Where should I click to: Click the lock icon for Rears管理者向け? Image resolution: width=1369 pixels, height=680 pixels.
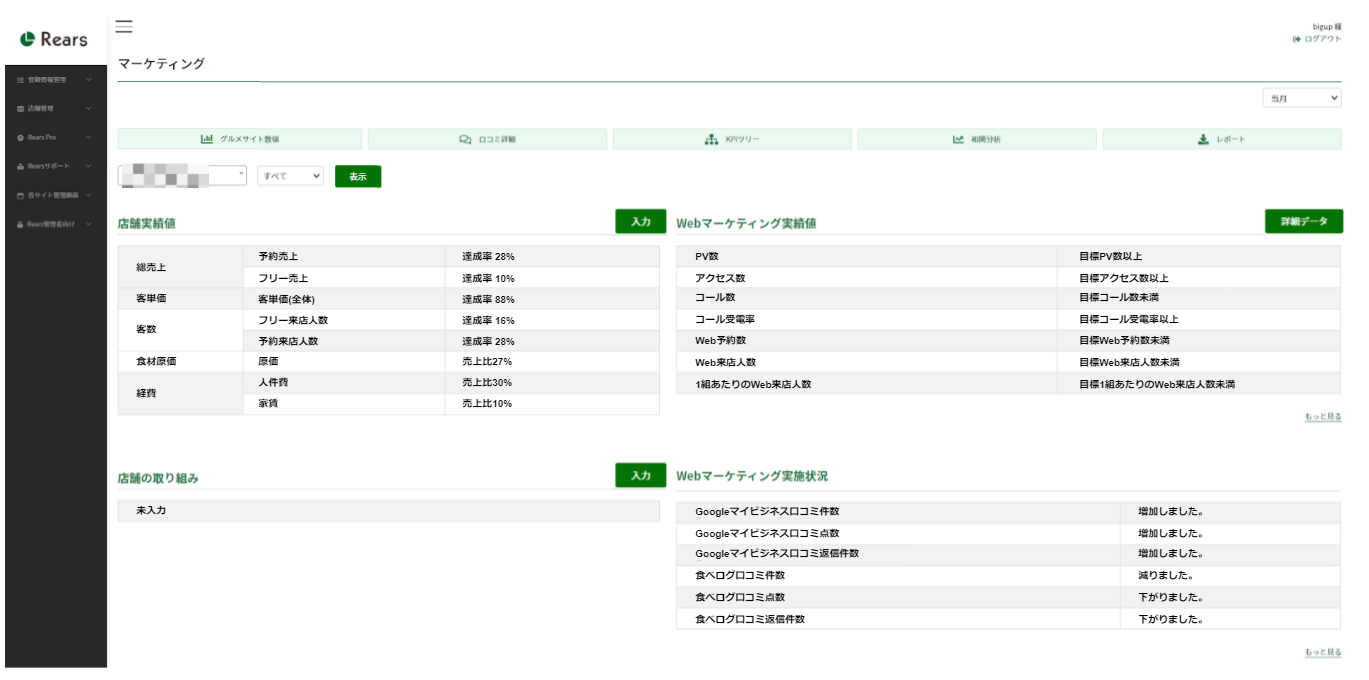click(x=20, y=224)
